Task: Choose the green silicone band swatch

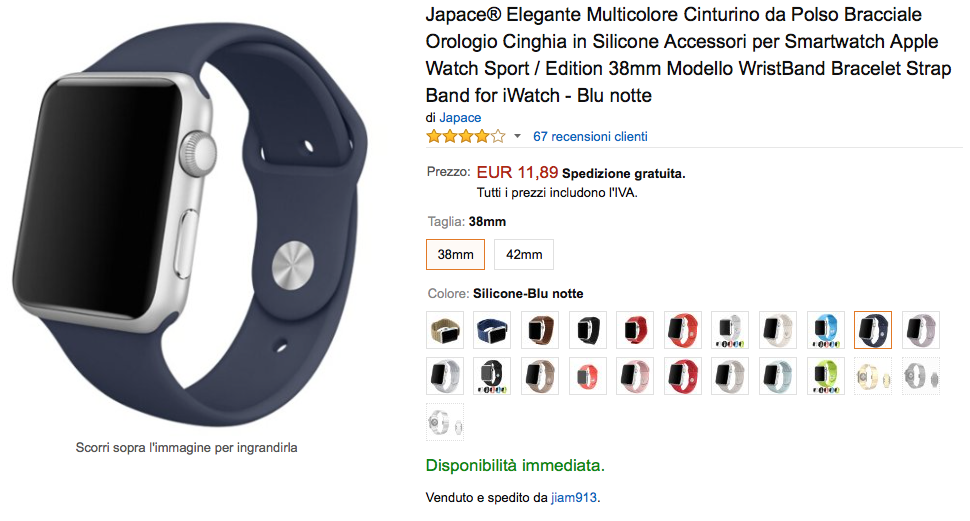Action: click(x=826, y=376)
